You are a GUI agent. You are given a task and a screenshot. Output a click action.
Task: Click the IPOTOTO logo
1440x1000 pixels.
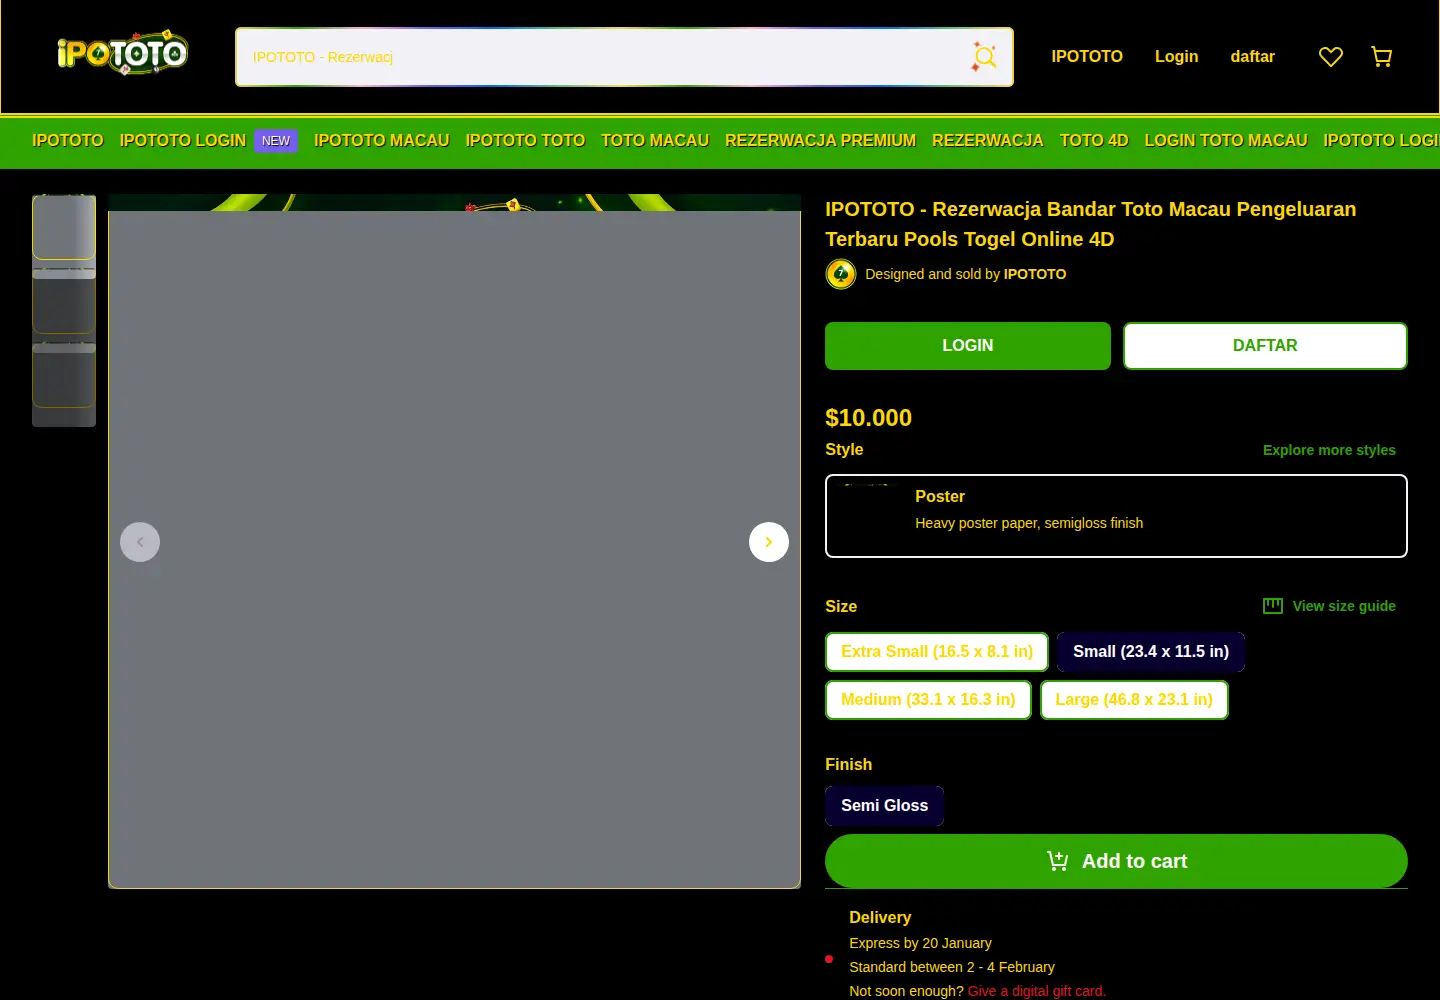[122, 52]
